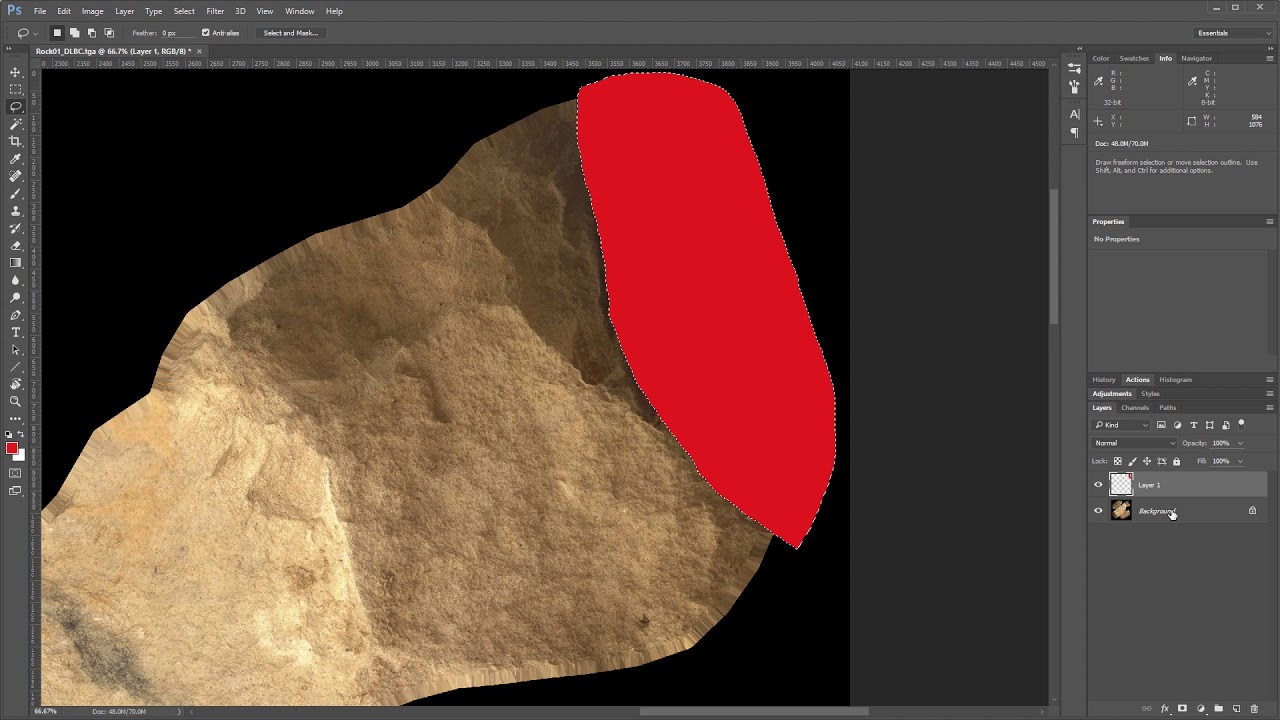The image size is (1280, 720).
Task: Select the Eyedropper tool in the toolbar
Action: [15, 159]
